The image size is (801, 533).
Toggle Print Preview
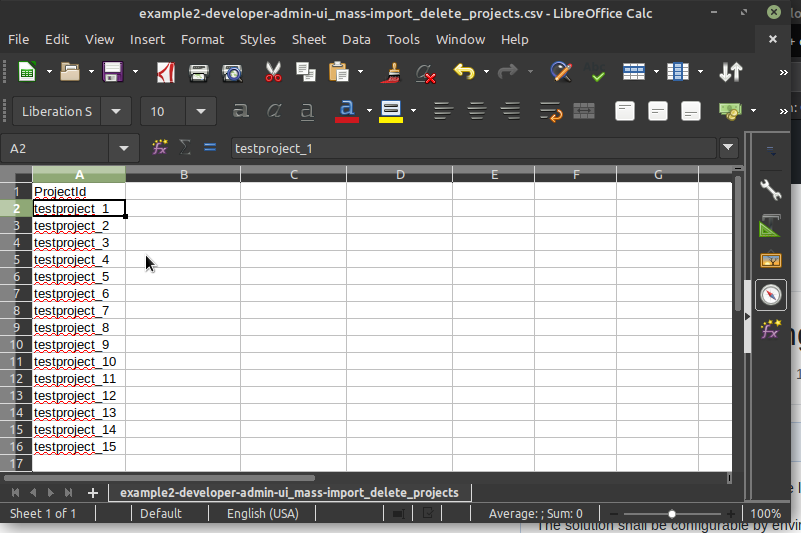232,72
